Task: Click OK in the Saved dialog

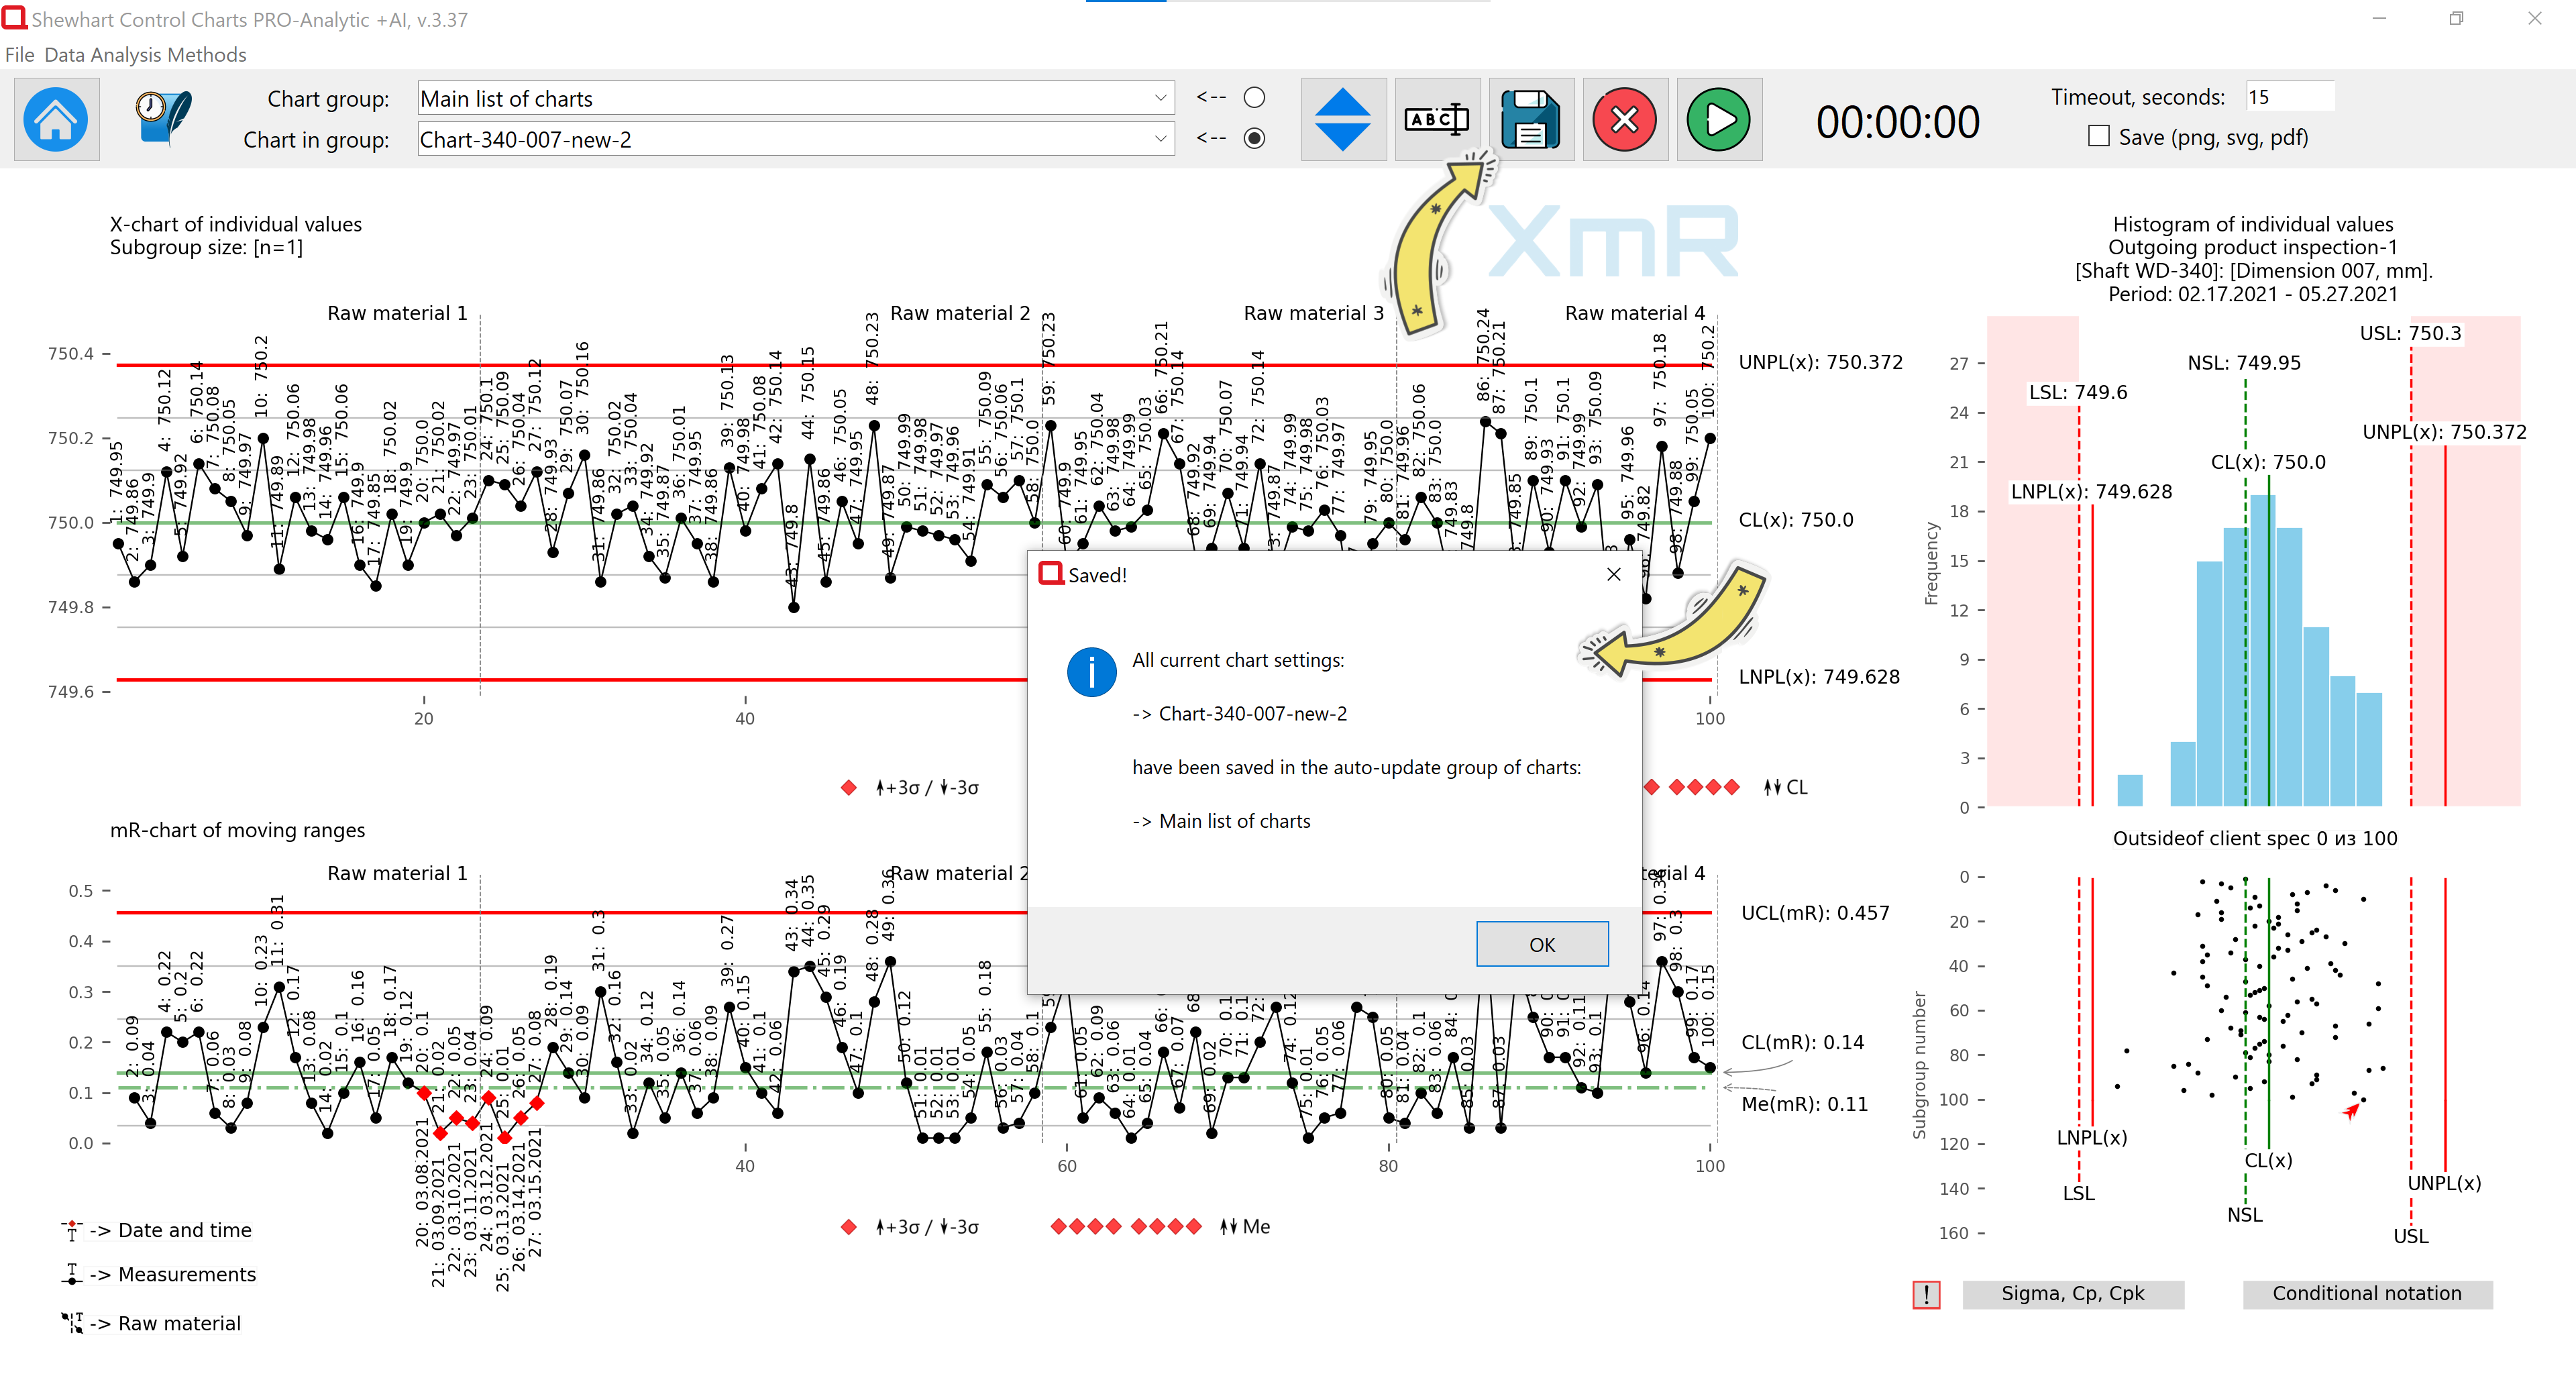Action: tap(1541, 944)
